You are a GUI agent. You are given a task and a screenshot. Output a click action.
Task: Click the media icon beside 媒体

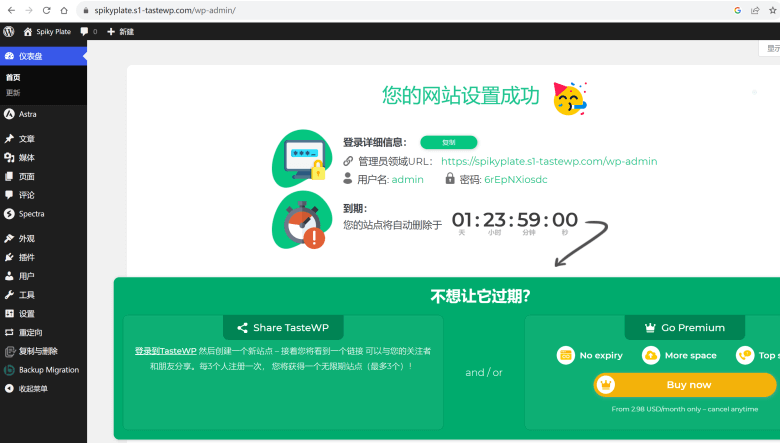(9, 158)
